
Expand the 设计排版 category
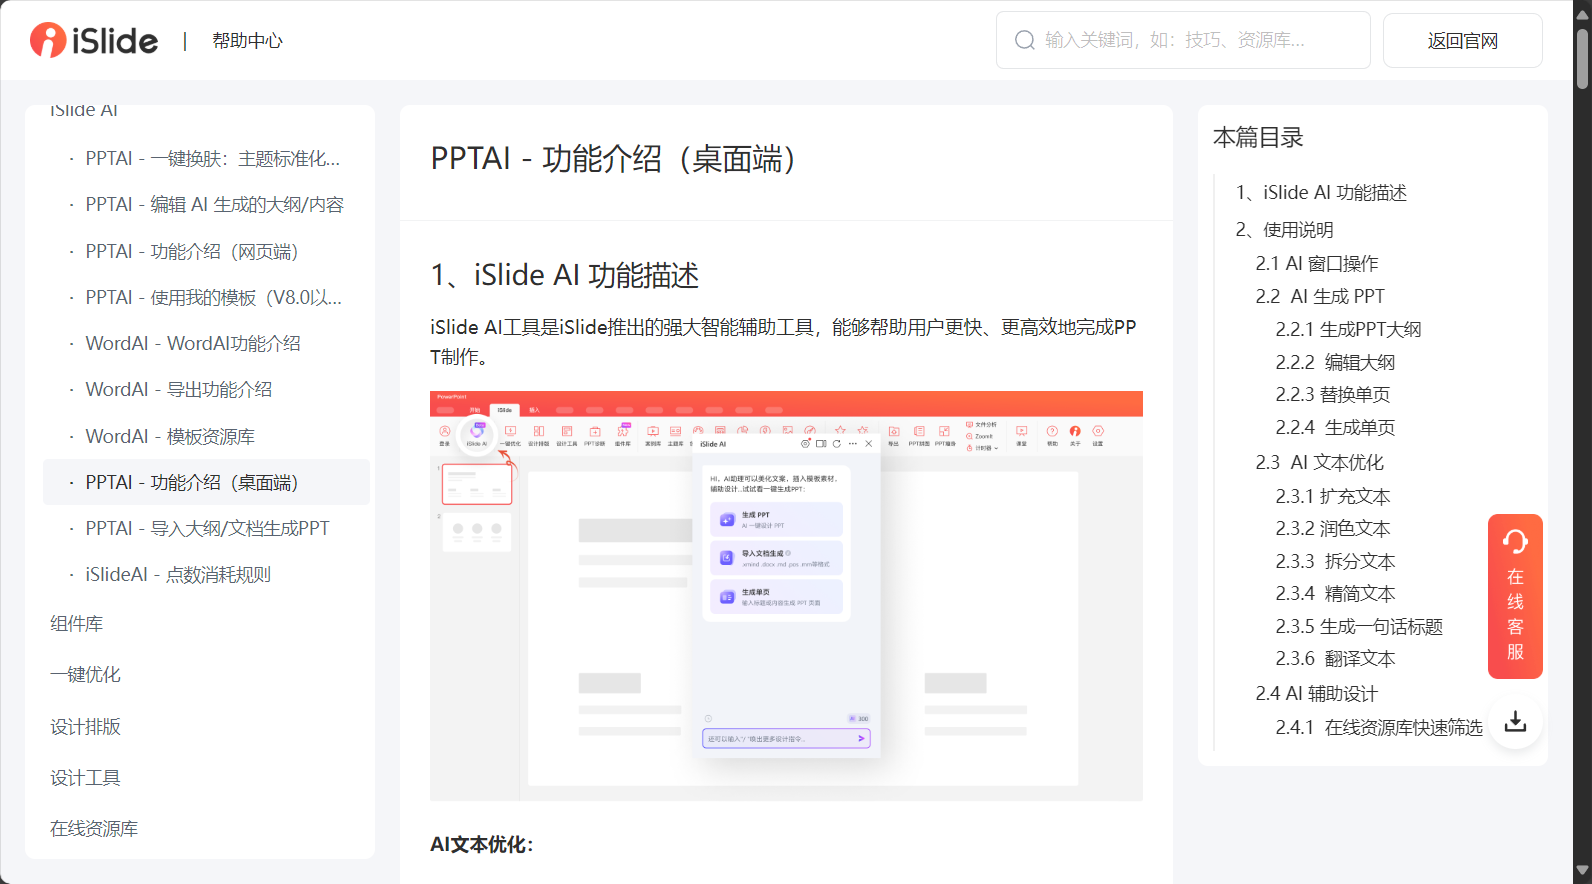[85, 726]
